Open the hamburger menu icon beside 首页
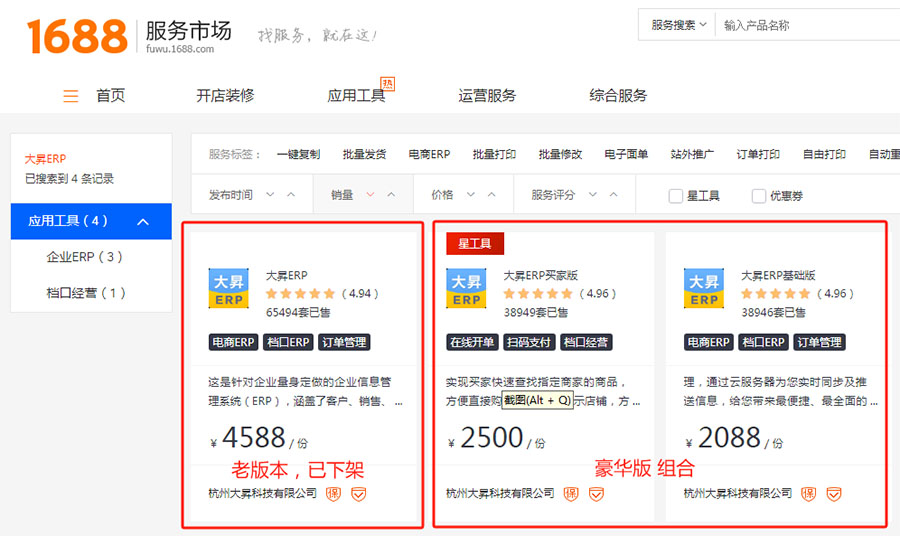900x536 pixels. (x=71, y=96)
